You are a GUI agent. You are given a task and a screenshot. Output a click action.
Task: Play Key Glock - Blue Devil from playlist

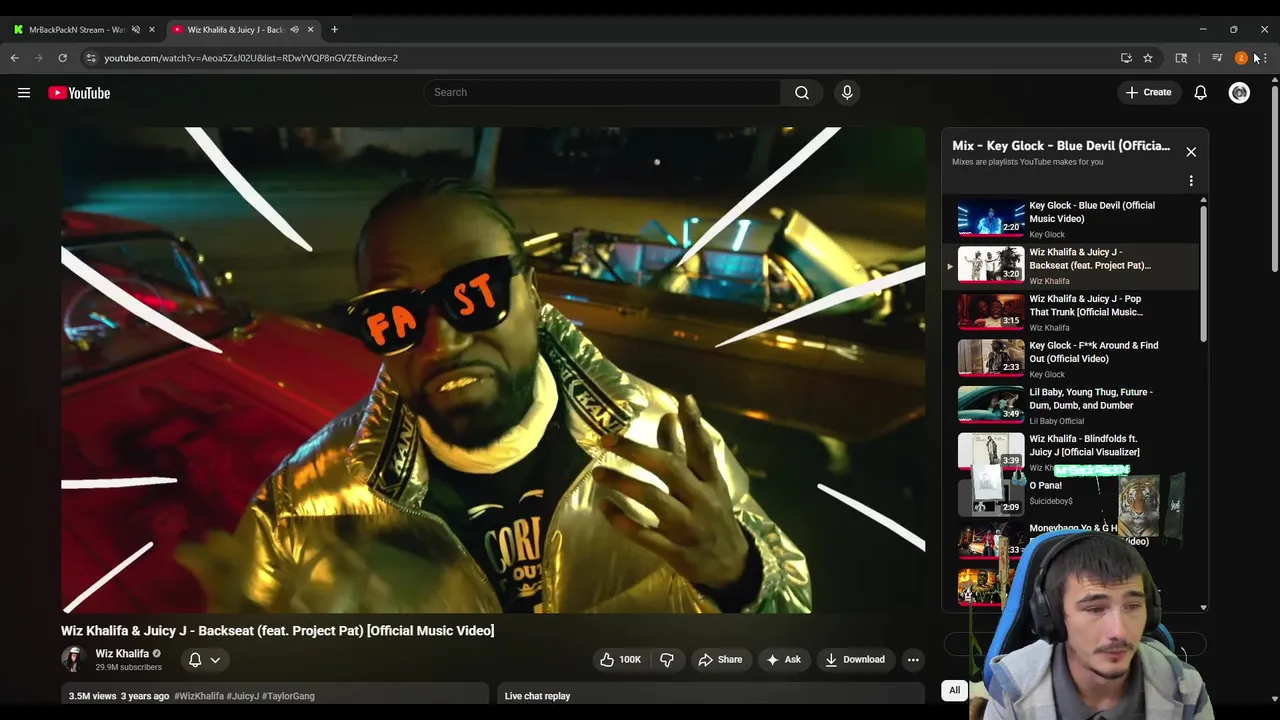[x=1072, y=219]
